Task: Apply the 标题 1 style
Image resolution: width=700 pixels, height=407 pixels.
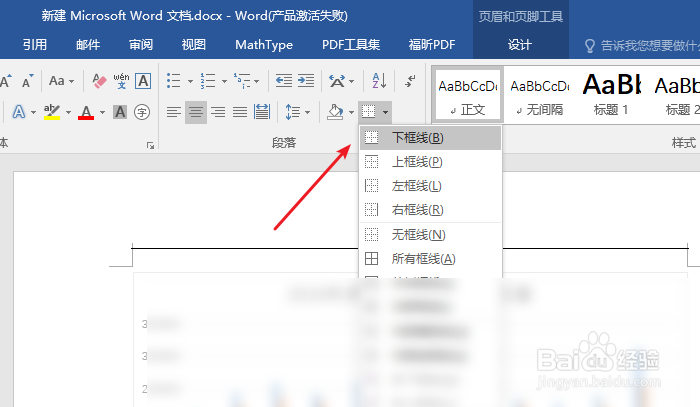Action: [611, 95]
